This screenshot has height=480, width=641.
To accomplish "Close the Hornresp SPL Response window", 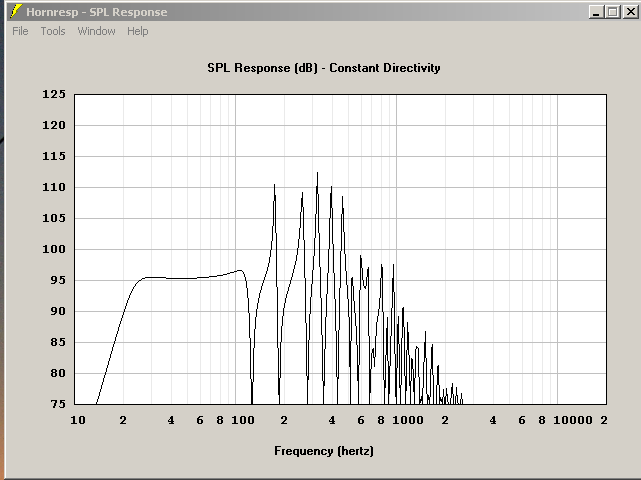I will coord(630,12).
